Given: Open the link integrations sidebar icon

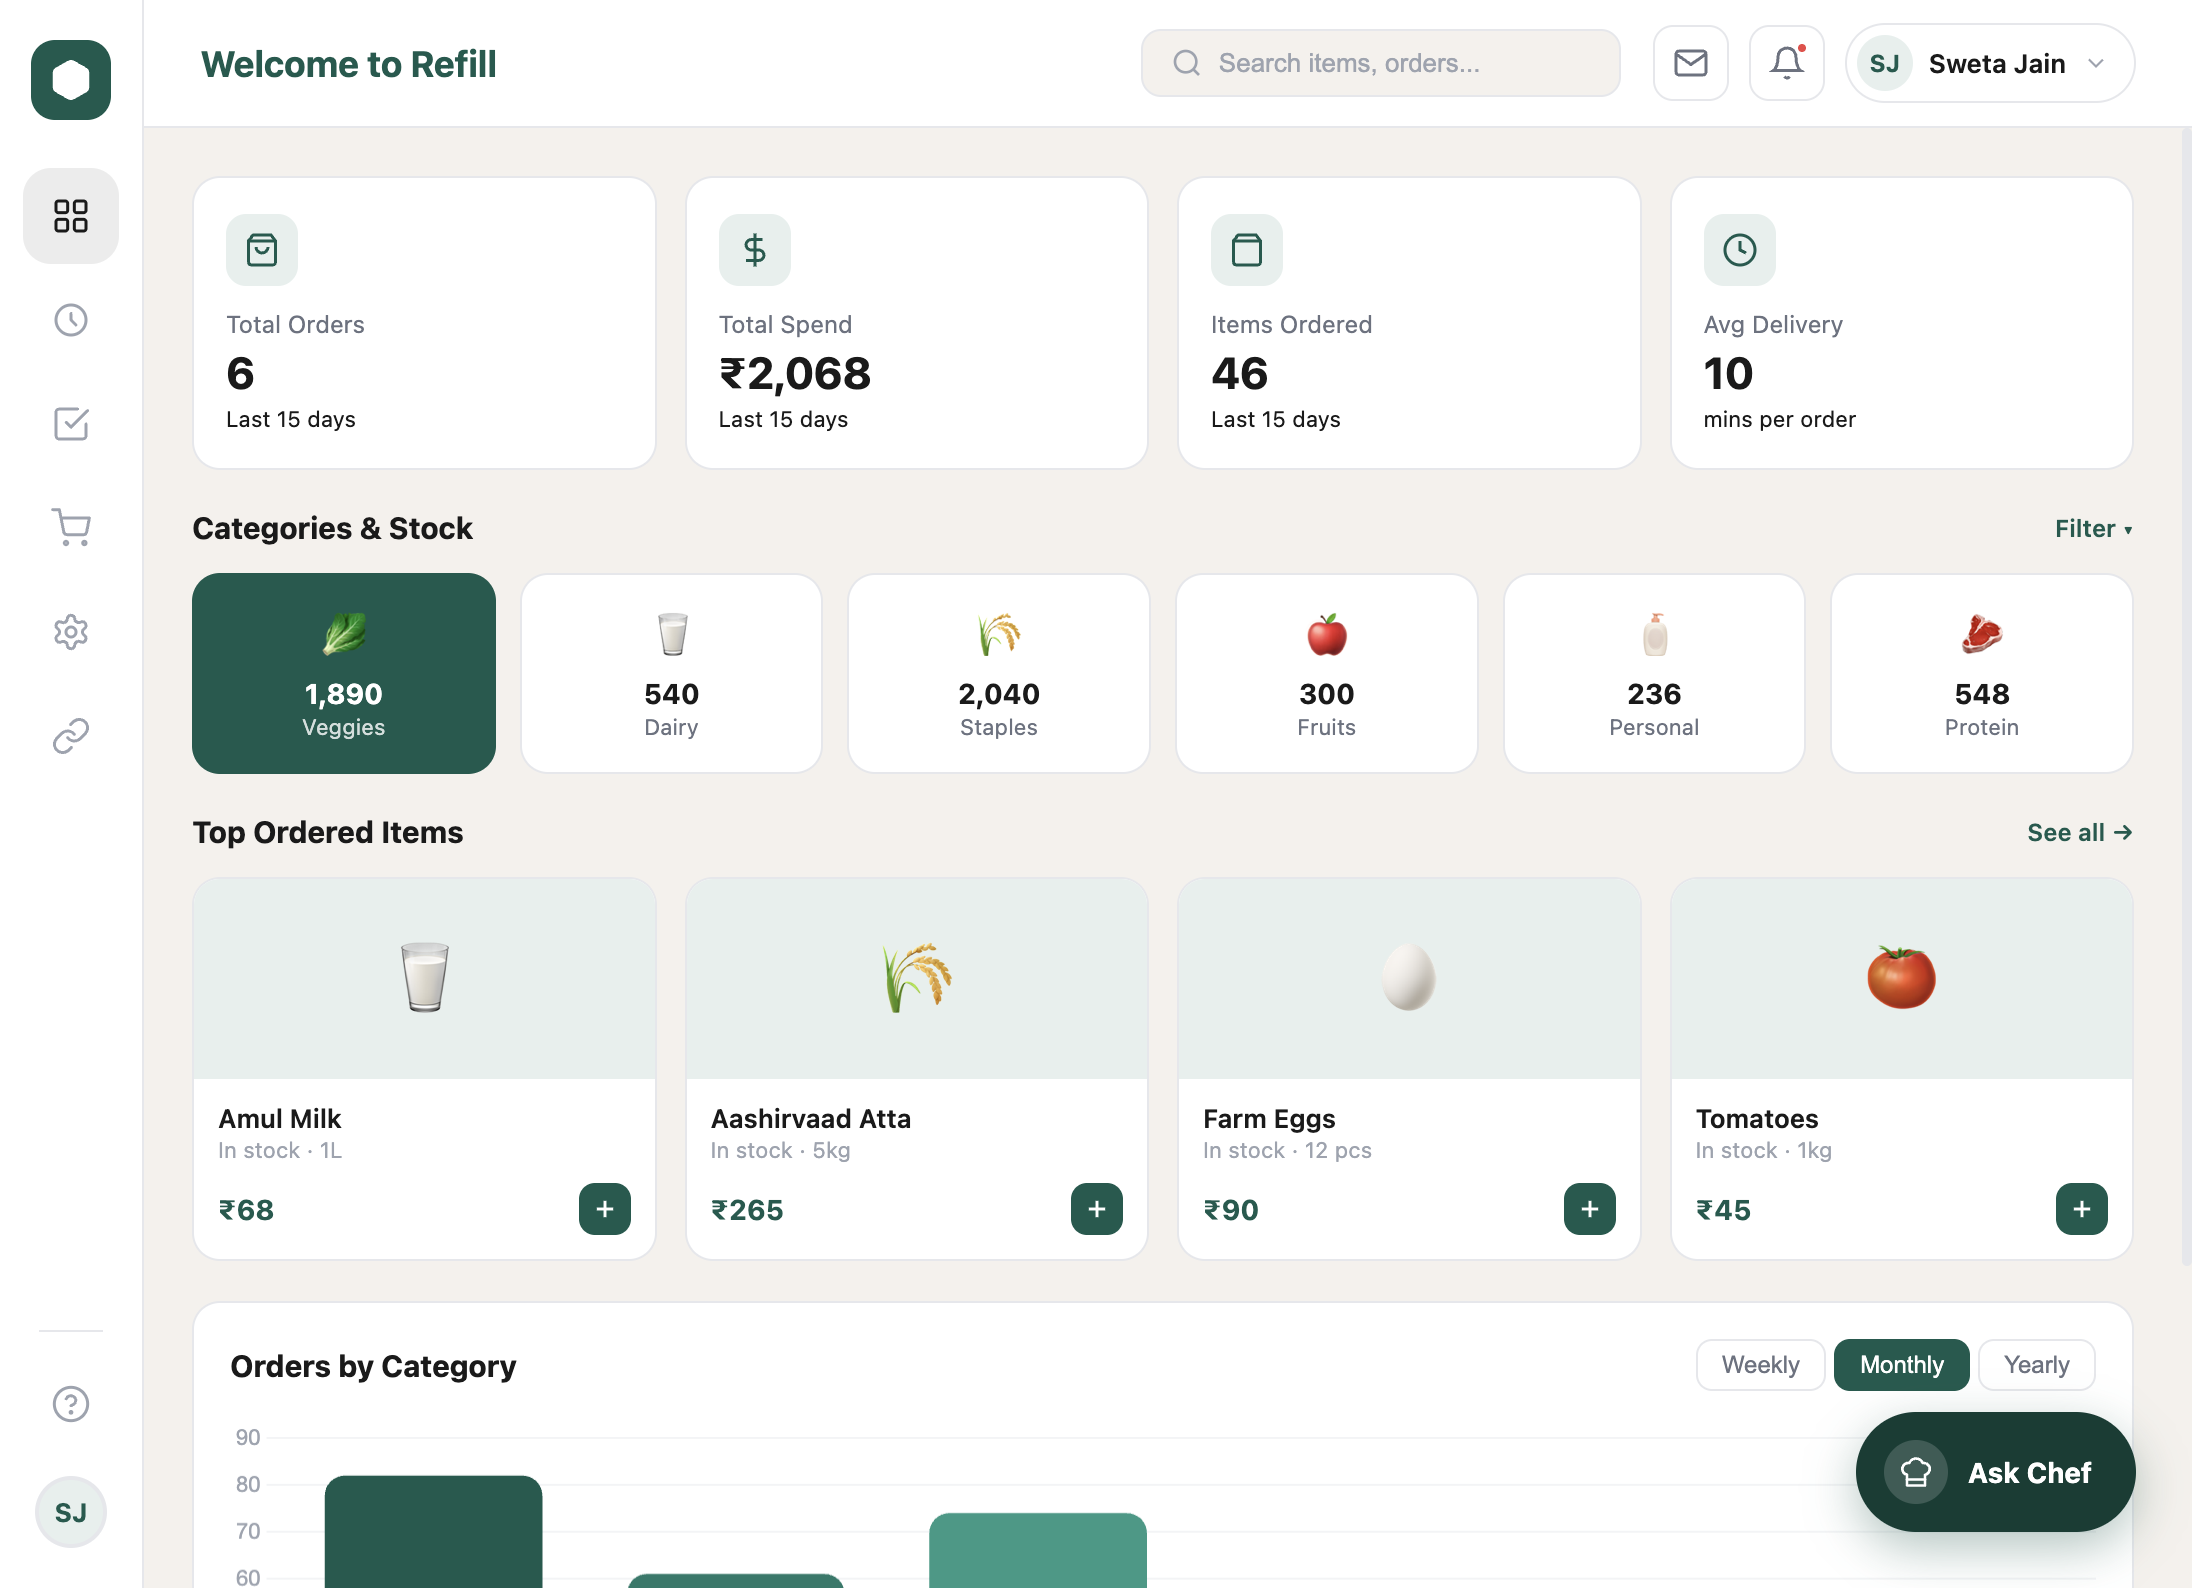Looking at the screenshot, I should [x=71, y=736].
